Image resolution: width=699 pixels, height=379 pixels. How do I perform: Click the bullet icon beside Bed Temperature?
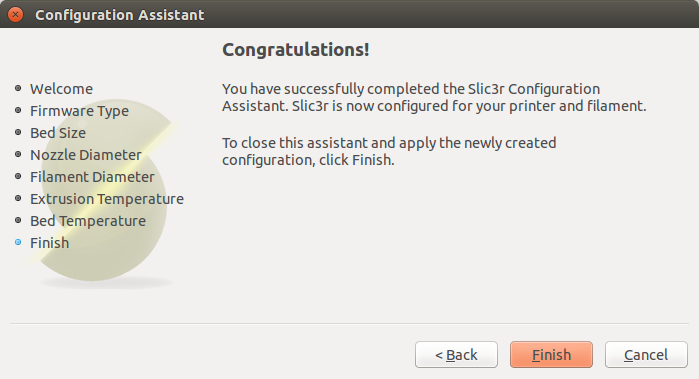pyautogui.click(x=18, y=220)
